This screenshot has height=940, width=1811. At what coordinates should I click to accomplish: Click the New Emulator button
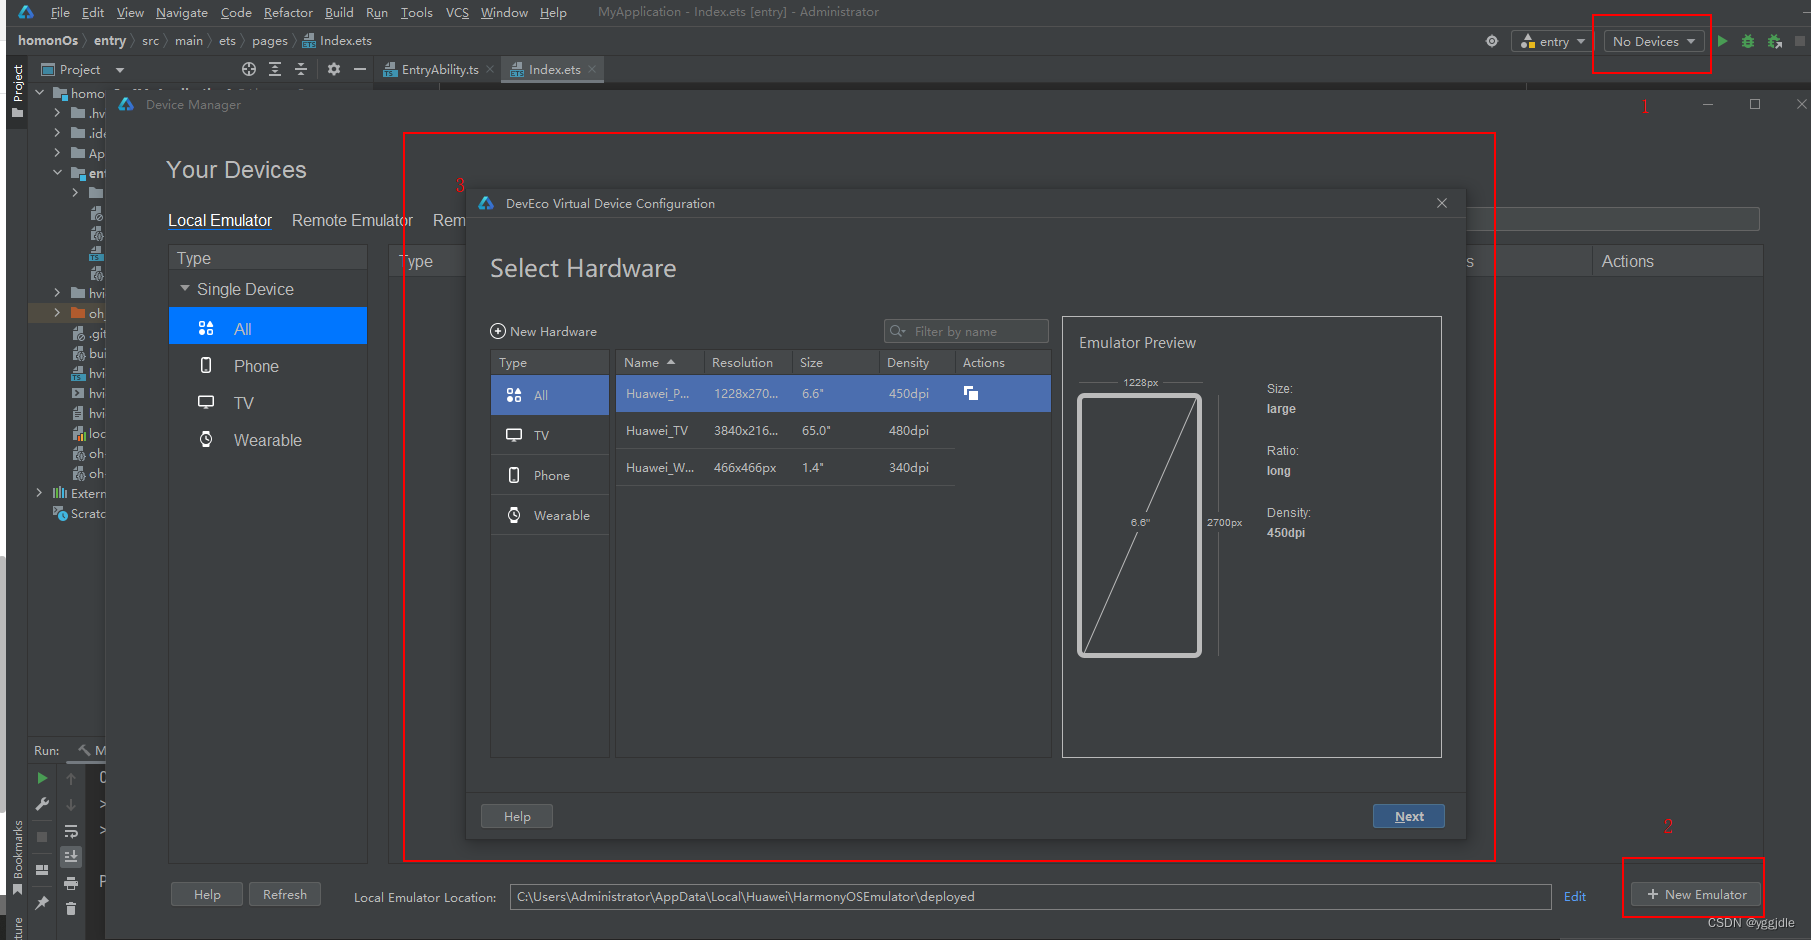pos(1696,894)
